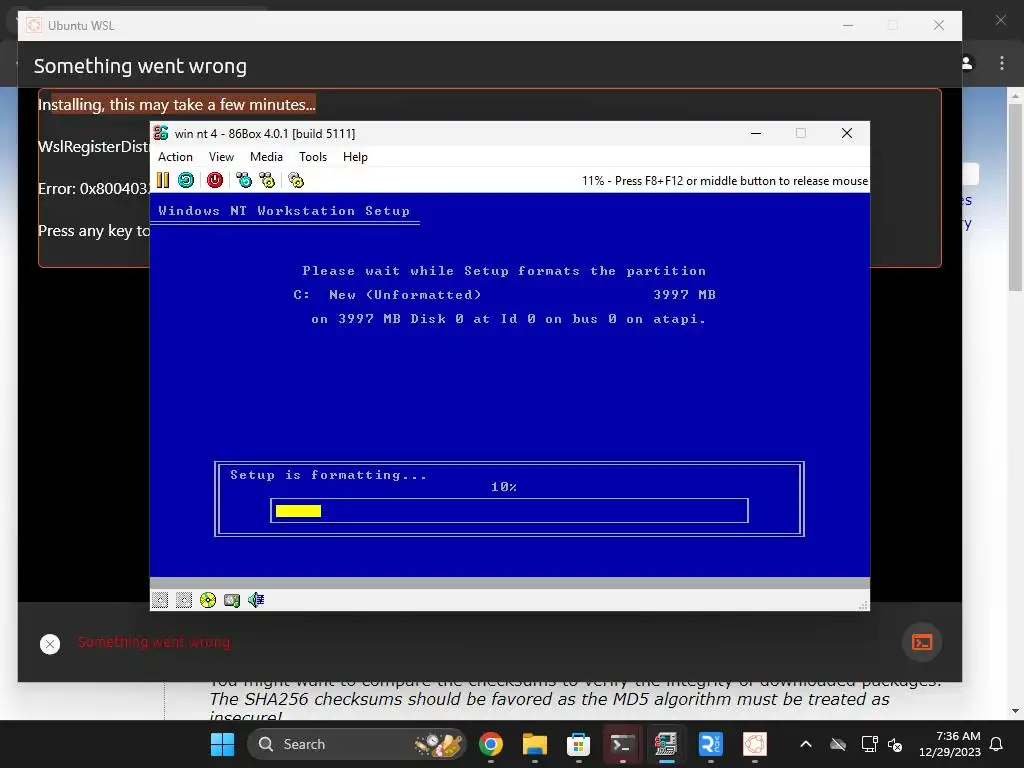Click the emulation speed text in toolbar

tap(725, 181)
